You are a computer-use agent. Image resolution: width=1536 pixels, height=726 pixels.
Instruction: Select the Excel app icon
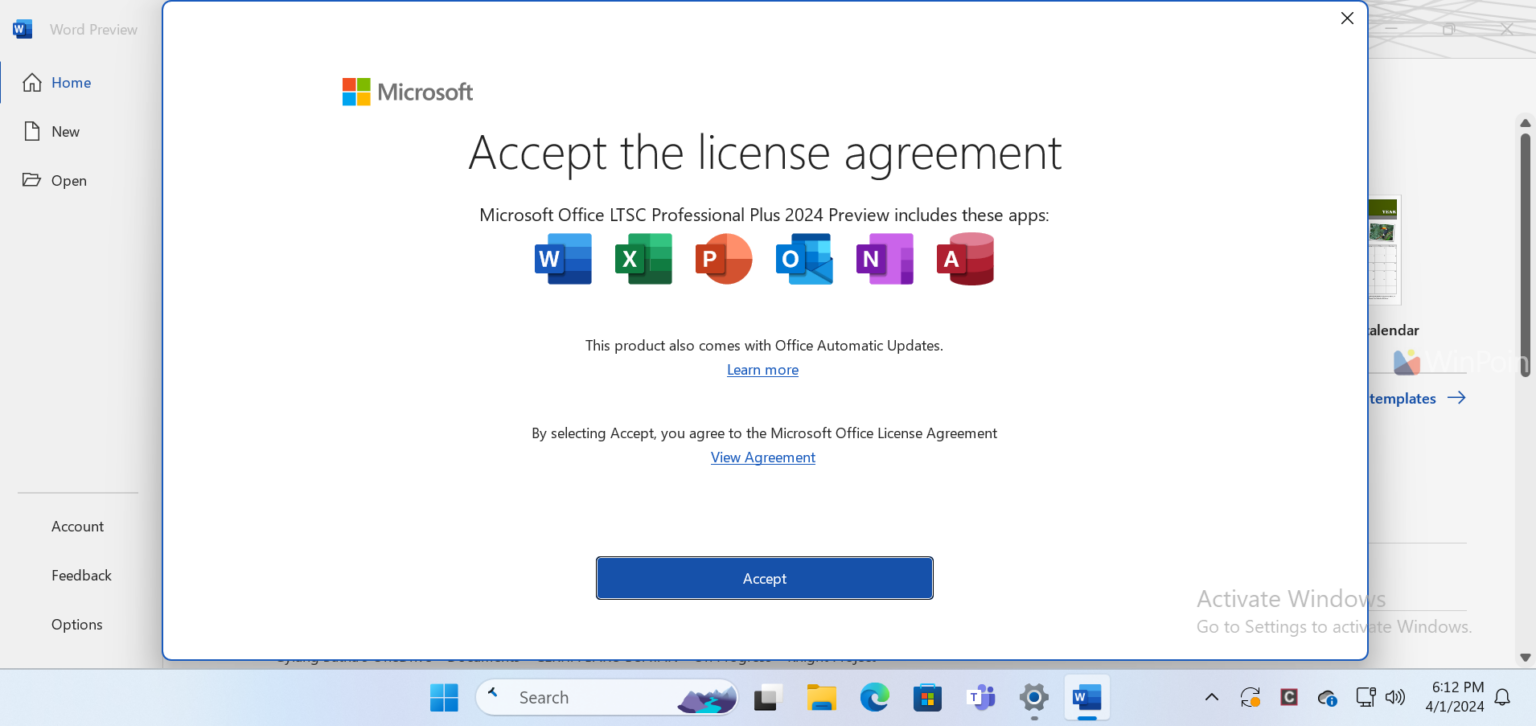point(643,258)
